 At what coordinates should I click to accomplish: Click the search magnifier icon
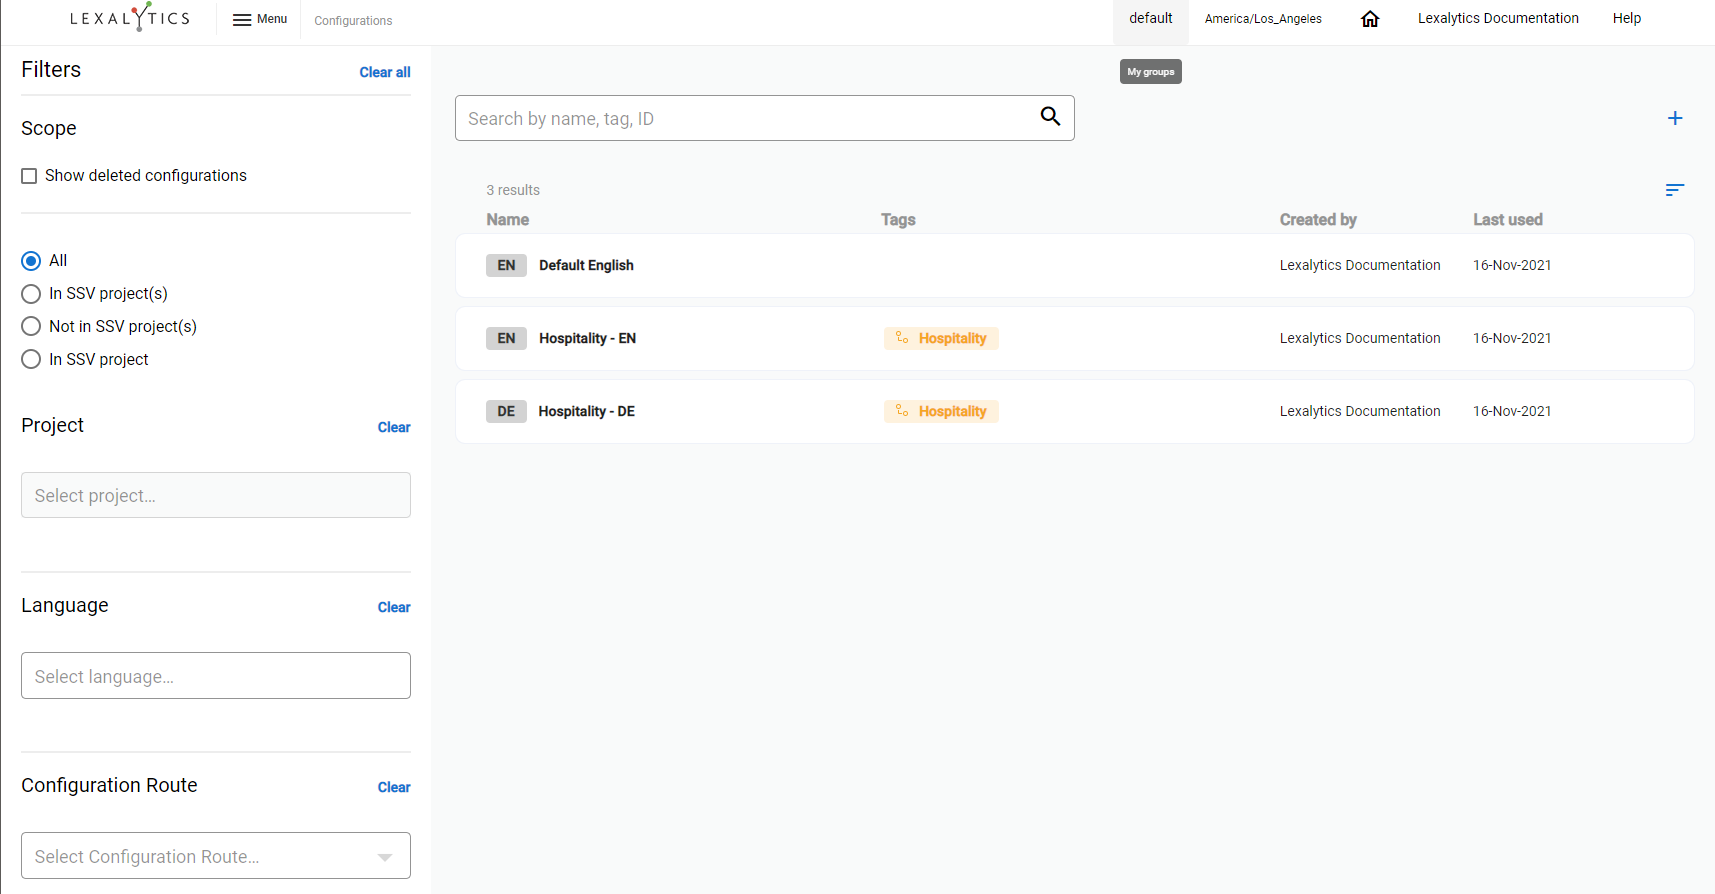(1050, 116)
